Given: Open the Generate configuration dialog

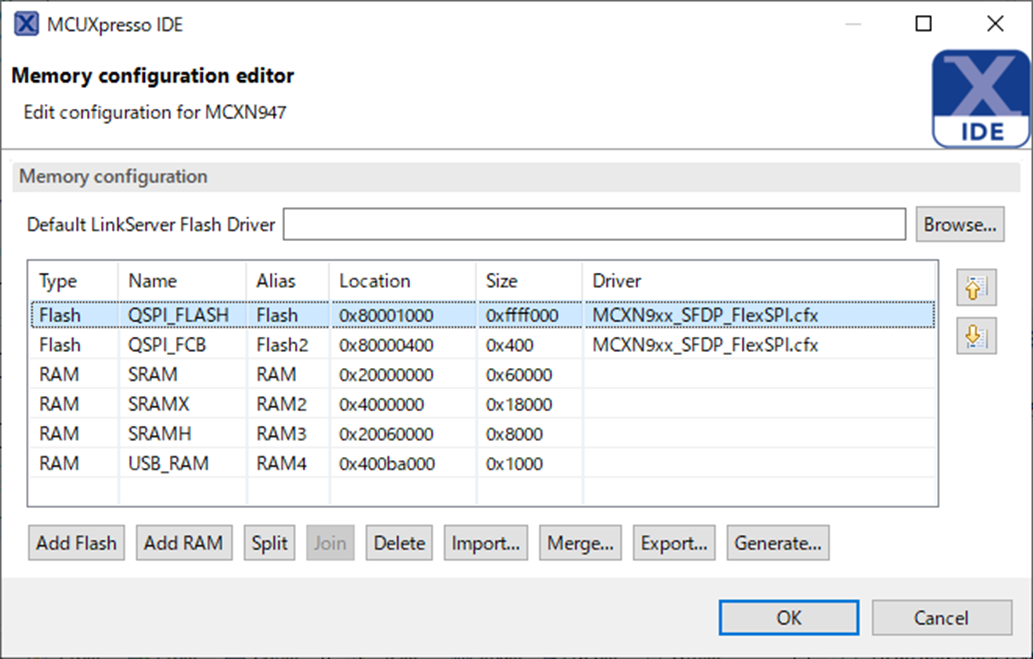Looking at the screenshot, I should tap(777, 542).
